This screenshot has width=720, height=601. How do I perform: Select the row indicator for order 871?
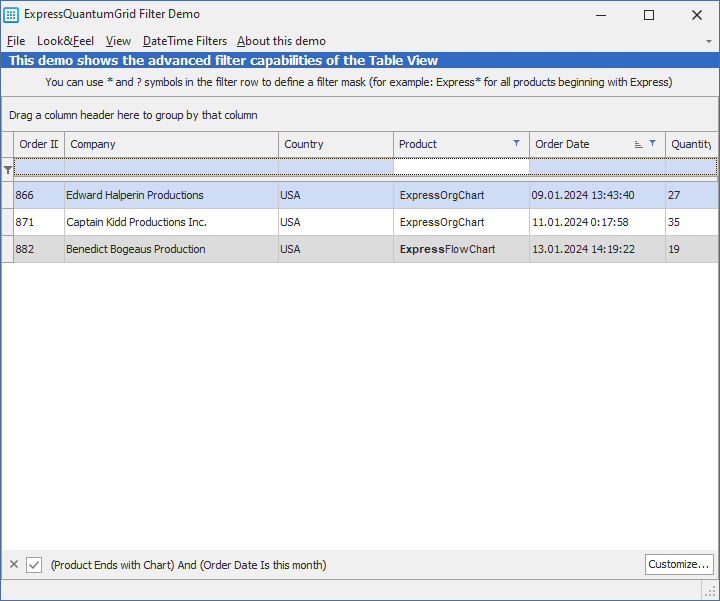click(x=7, y=222)
